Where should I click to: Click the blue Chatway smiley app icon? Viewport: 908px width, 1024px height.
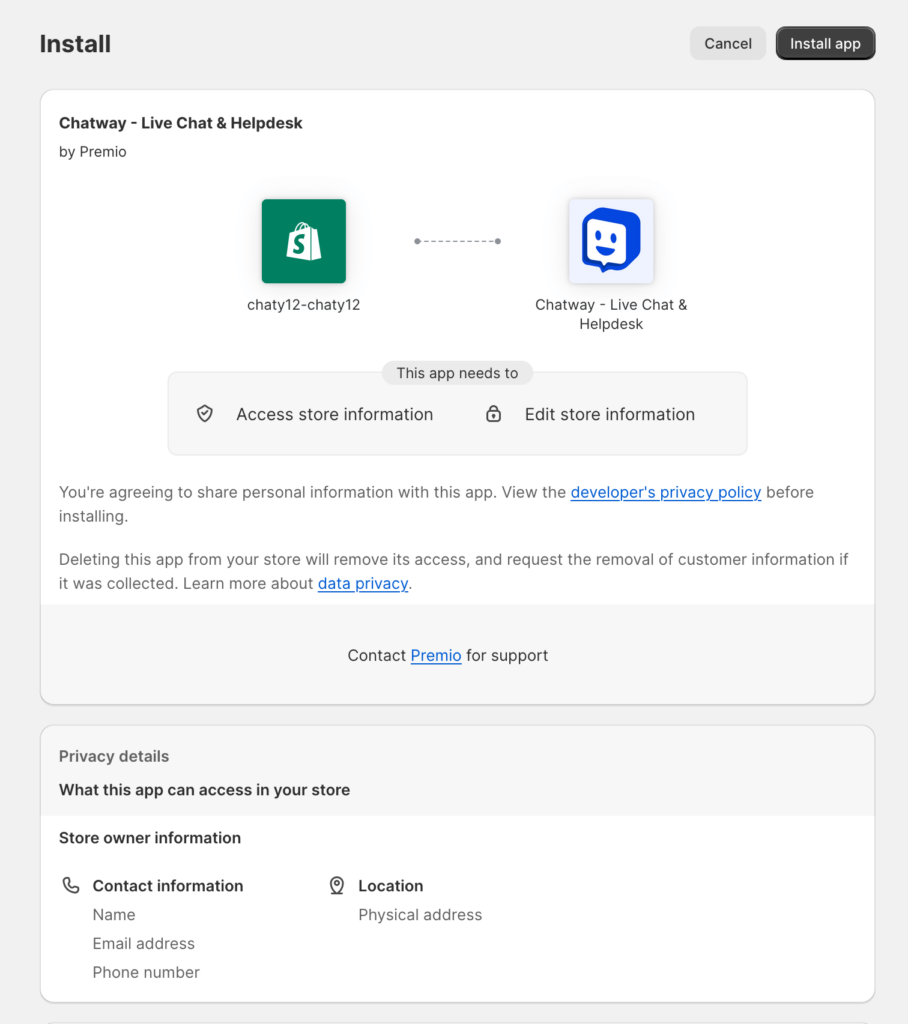click(611, 241)
